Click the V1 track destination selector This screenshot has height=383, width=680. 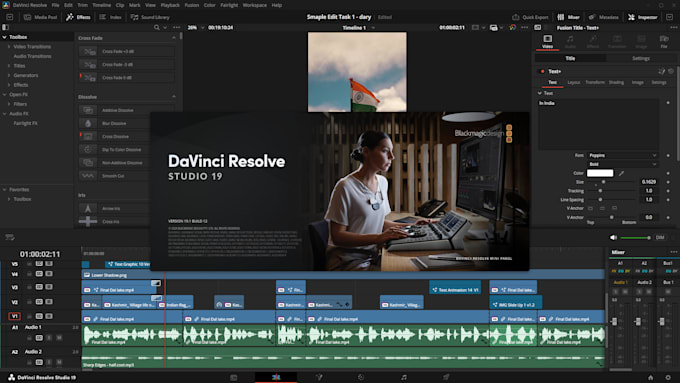pos(15,316)
